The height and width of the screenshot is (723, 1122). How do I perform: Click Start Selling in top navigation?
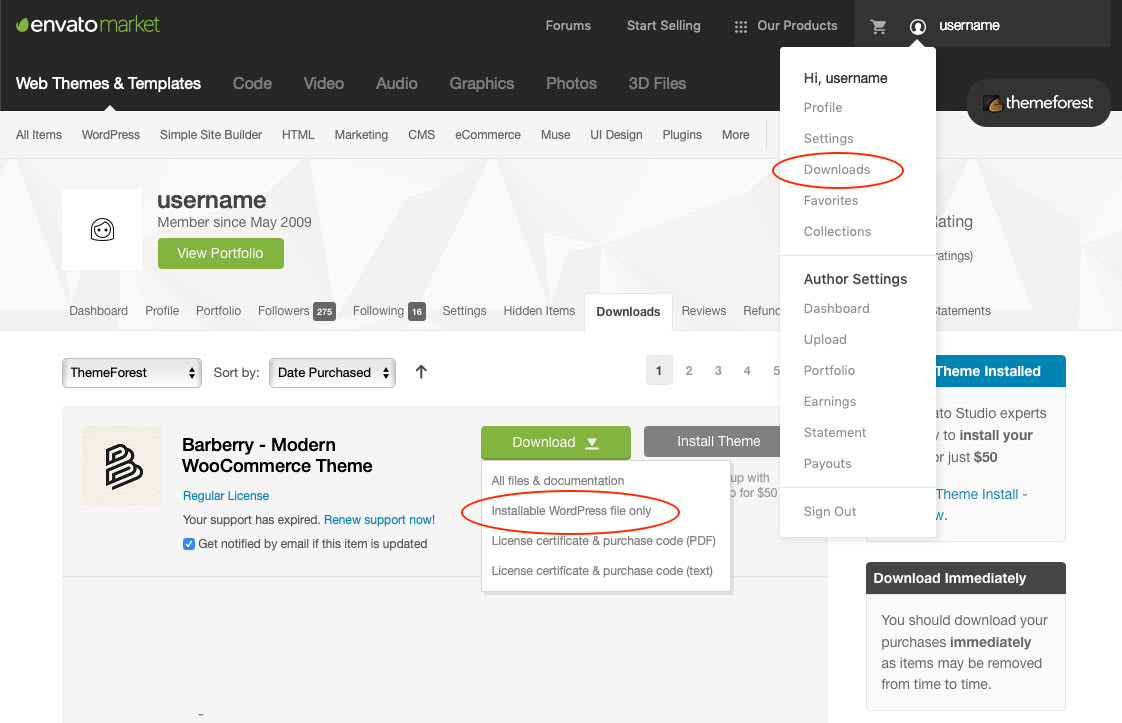(x=663, y=26)
